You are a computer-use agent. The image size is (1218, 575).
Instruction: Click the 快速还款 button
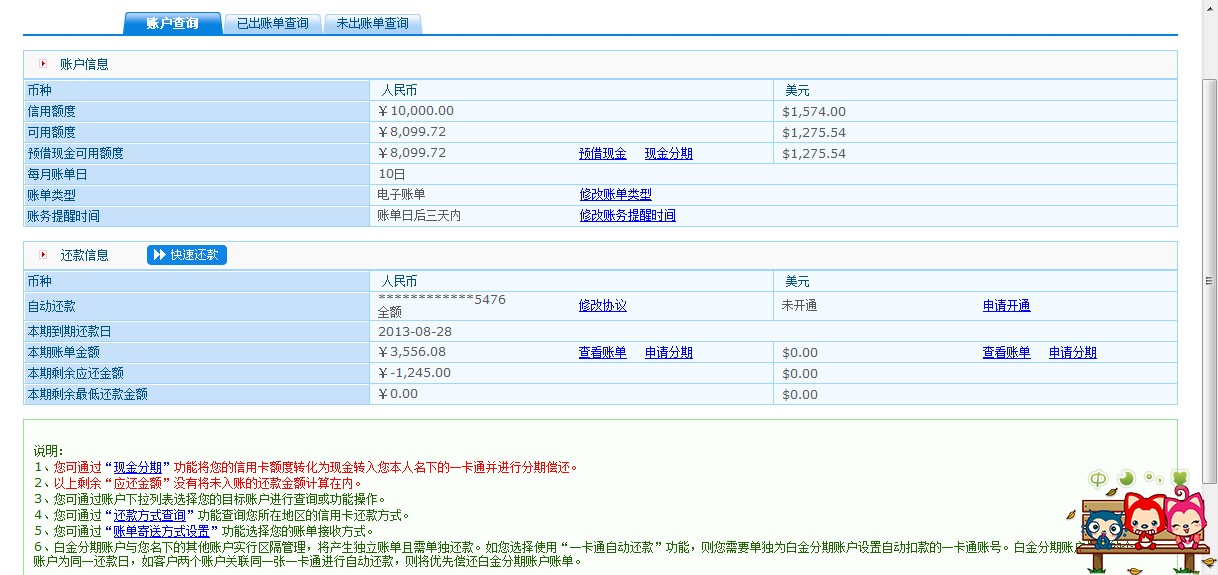click(x=187, y=255)
